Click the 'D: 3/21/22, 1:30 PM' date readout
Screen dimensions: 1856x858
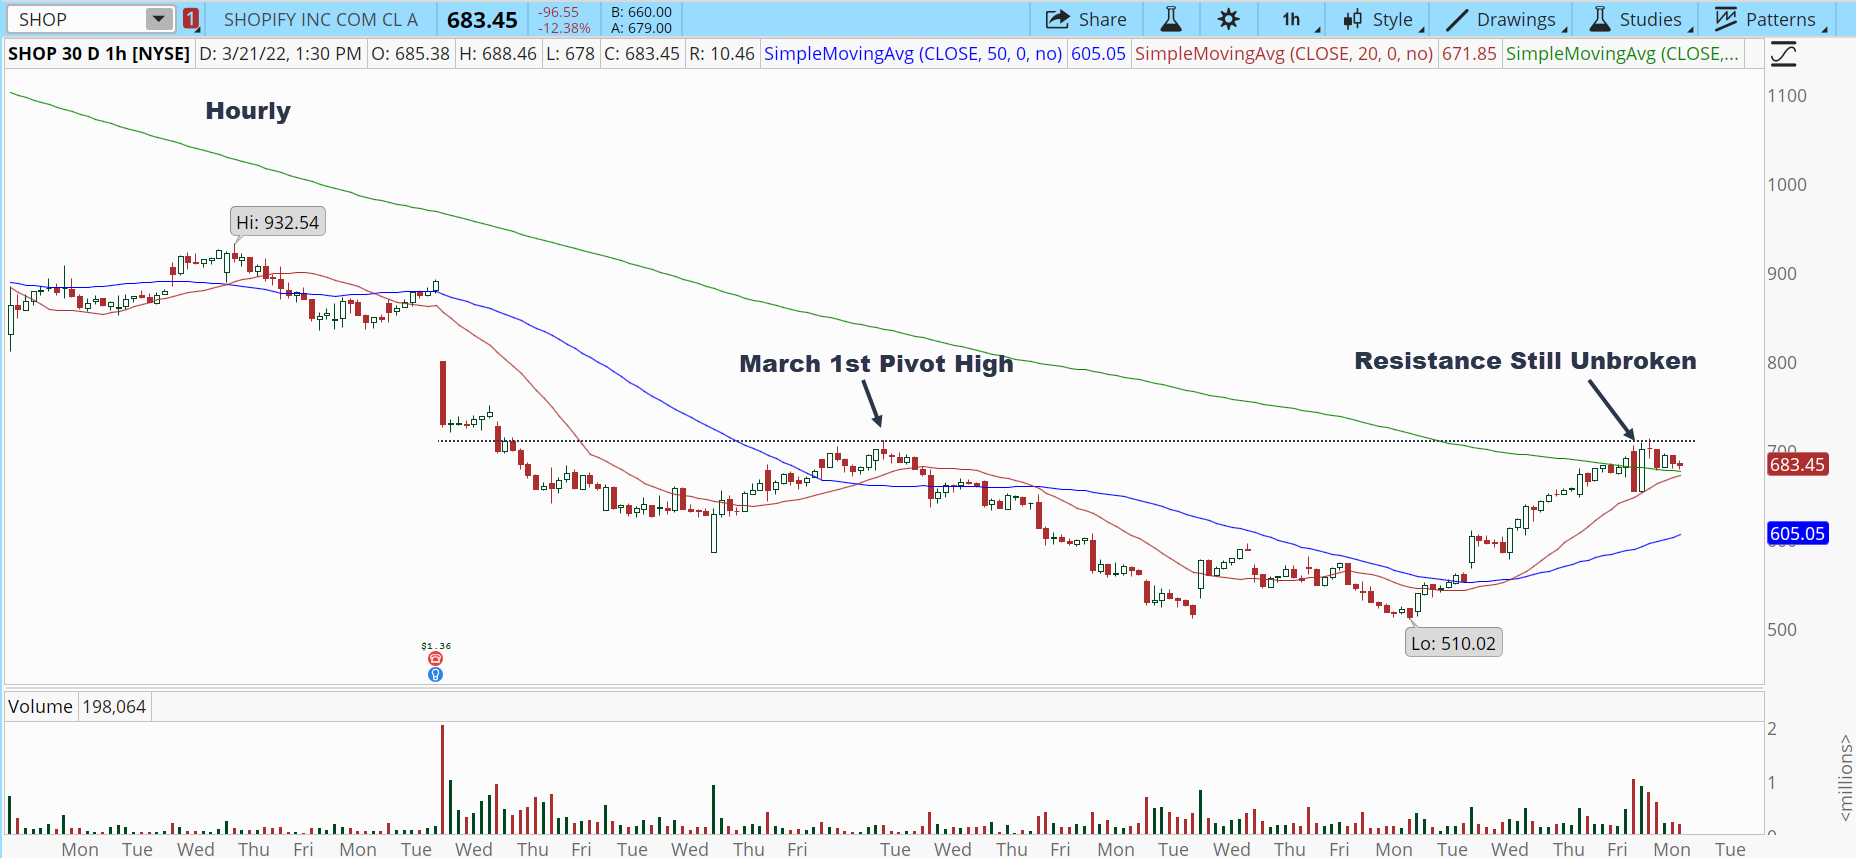[x=281, y=54]
